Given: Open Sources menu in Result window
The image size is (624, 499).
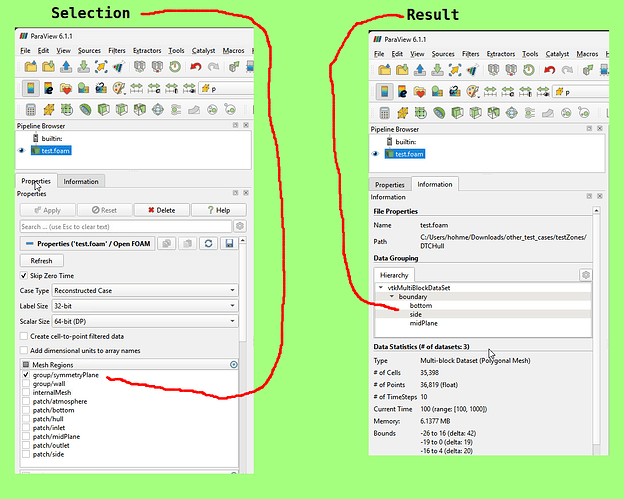Looking at the screenshot, I should point(443,54).
